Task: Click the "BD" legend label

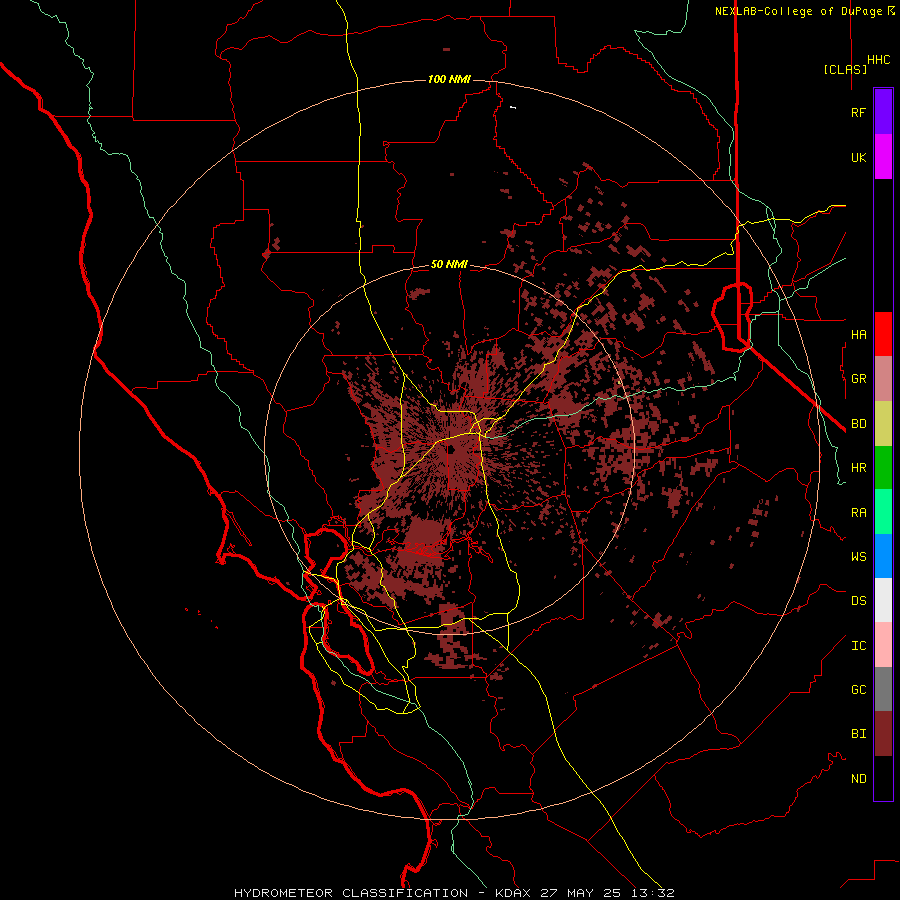Action: (x=858, y=424)
